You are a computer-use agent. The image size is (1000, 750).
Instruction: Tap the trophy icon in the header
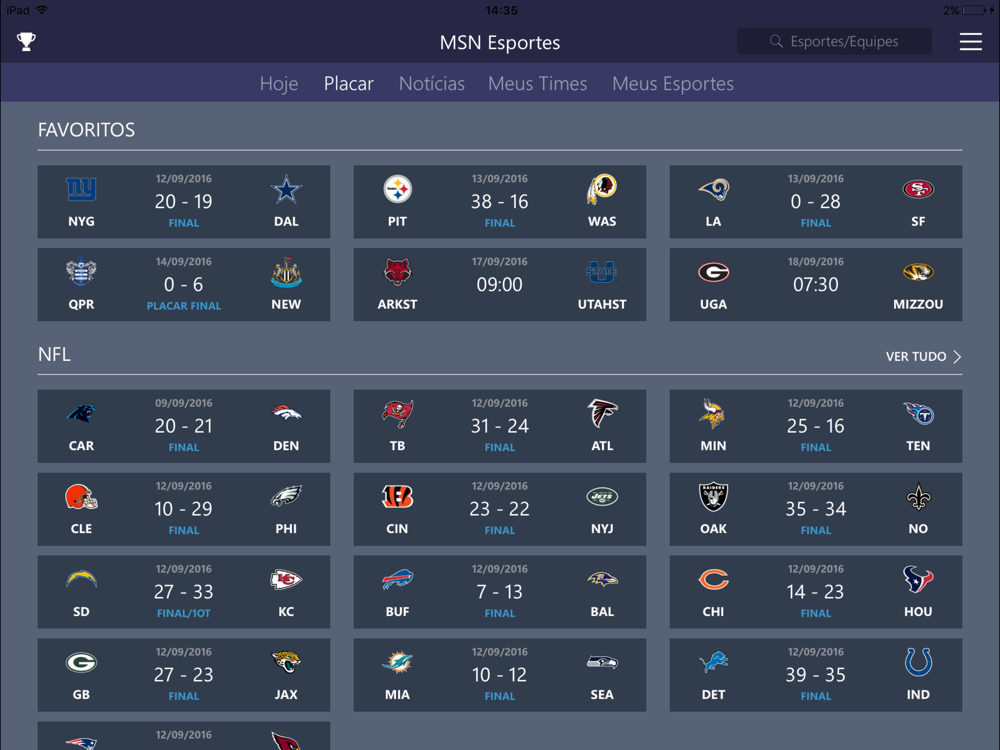(x=26, y=41)
